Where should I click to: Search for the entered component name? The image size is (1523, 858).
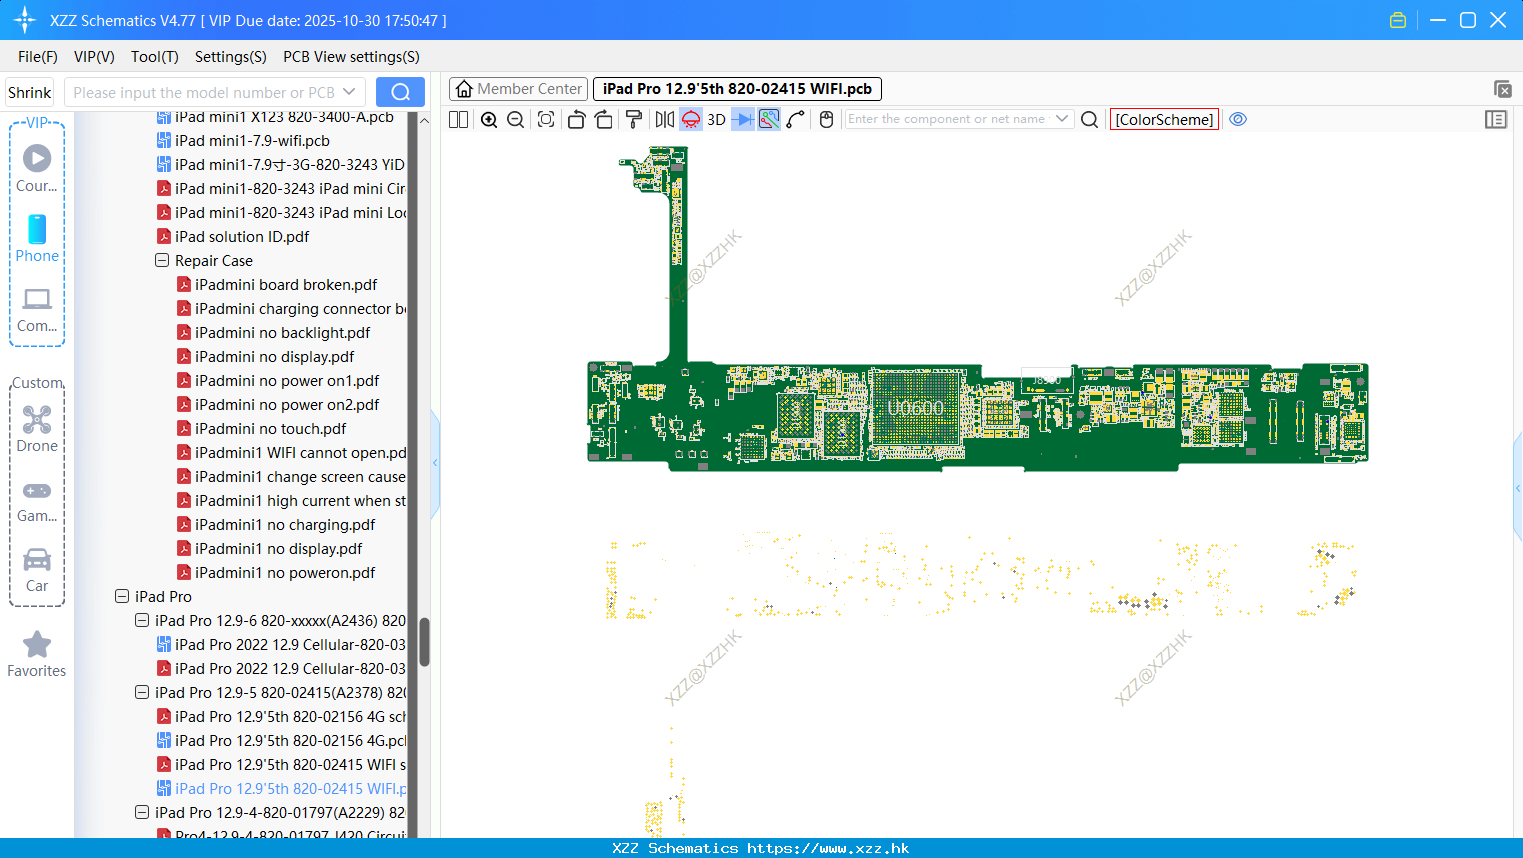1090,120
